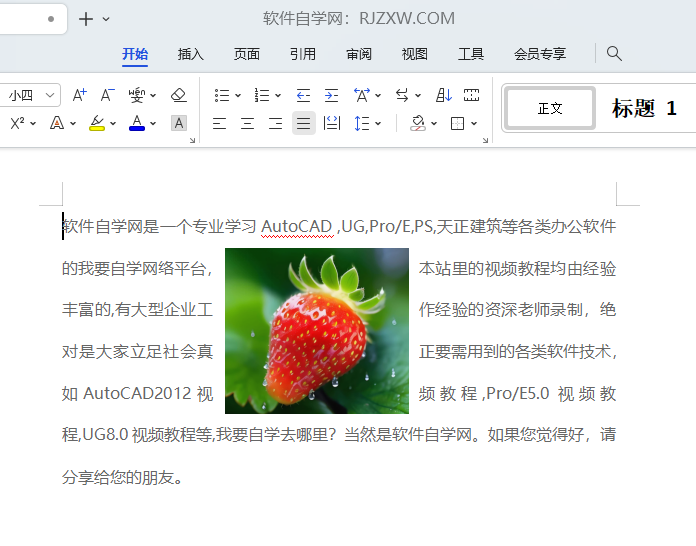This screenshot has width=696, height=546.
Task: Click the paragraph shading fill icon
Action: 418,123
